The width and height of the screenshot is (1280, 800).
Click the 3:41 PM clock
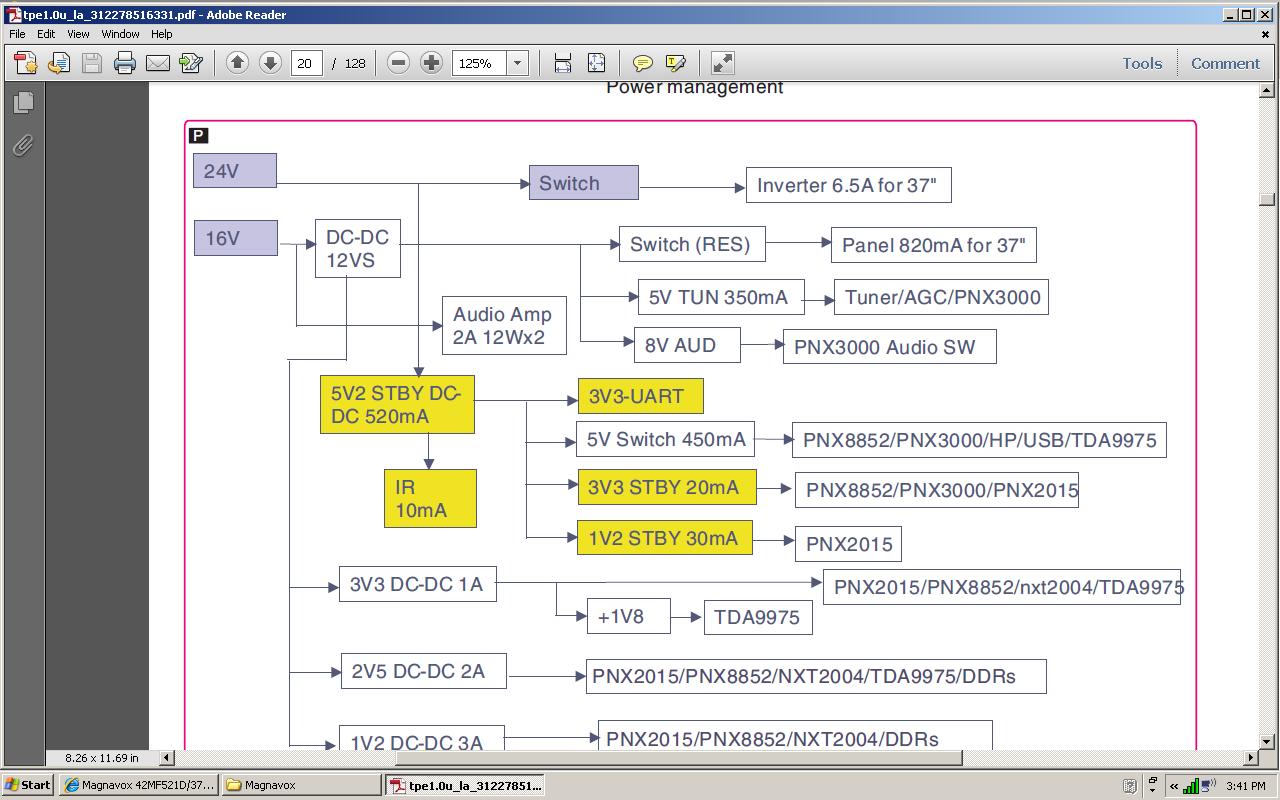click(1245, 786)
